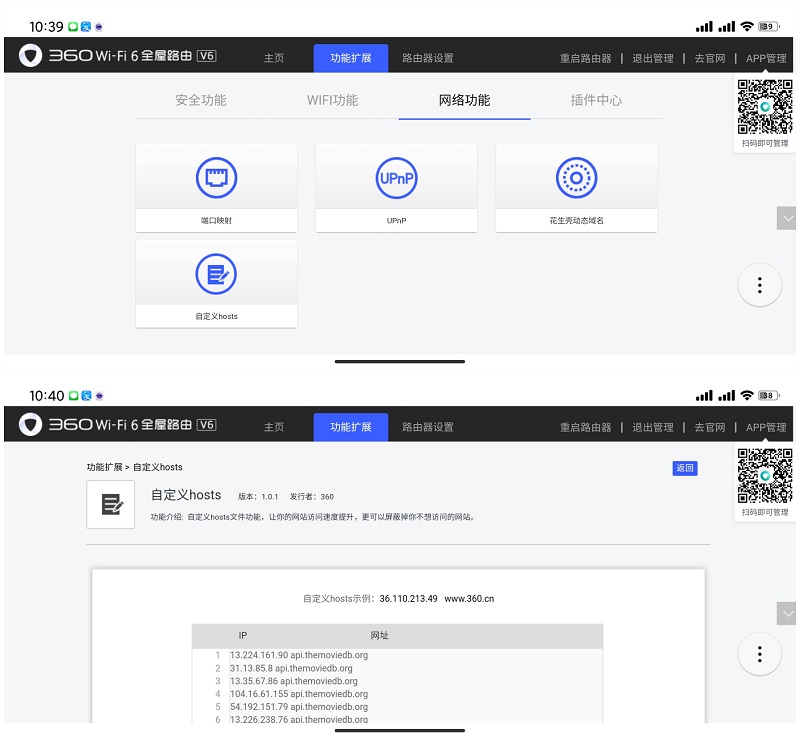The image size is (800, 742).
Task: Click 重启路由器 in the upper header
Action: click(585, 58)
